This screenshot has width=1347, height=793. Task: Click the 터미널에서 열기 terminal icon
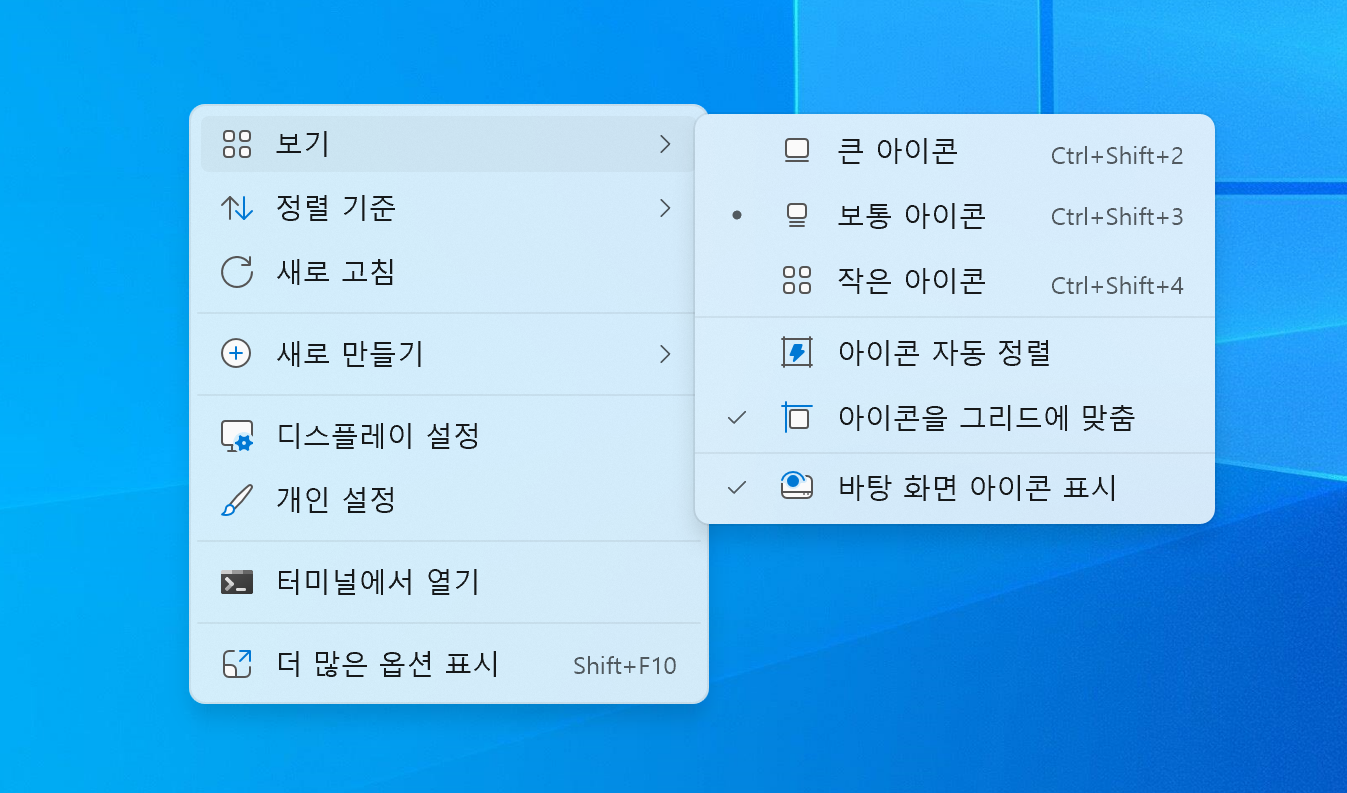pyautogui.click(x=237, y=582)
